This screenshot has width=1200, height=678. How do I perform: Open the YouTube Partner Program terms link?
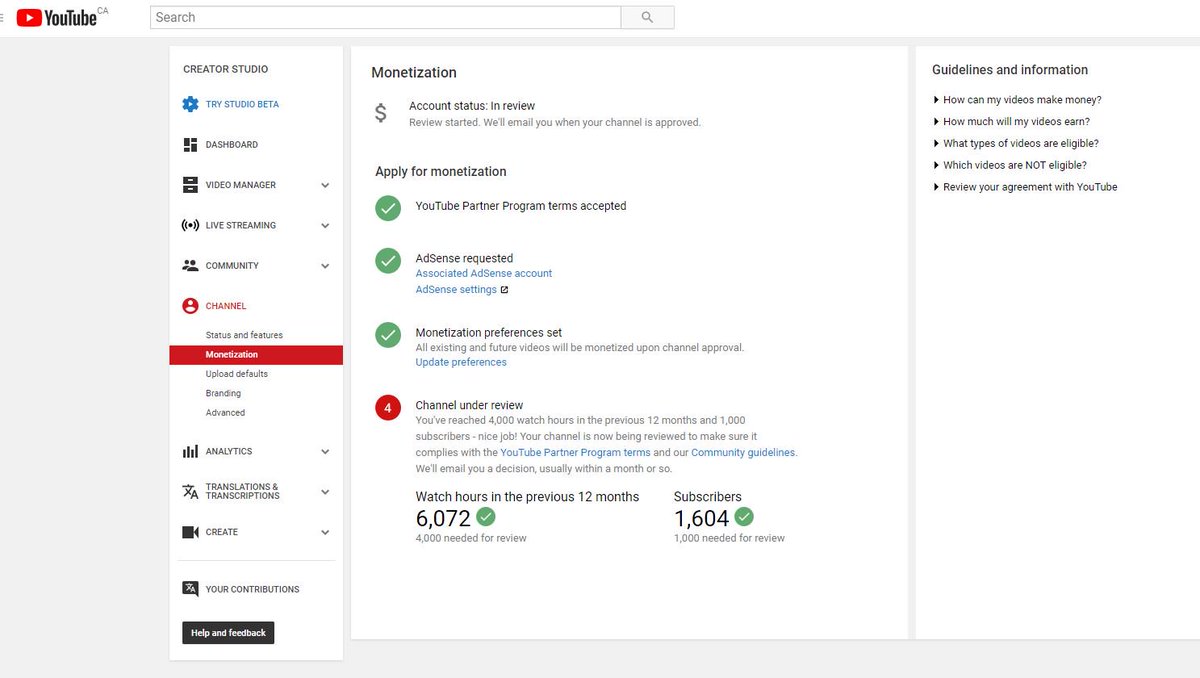[x=575, y=453]
